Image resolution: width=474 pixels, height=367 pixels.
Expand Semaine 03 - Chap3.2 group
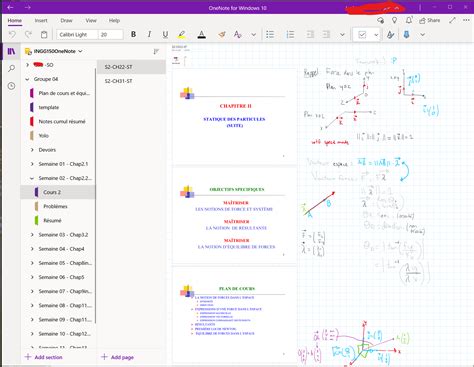tap(32, 235)
